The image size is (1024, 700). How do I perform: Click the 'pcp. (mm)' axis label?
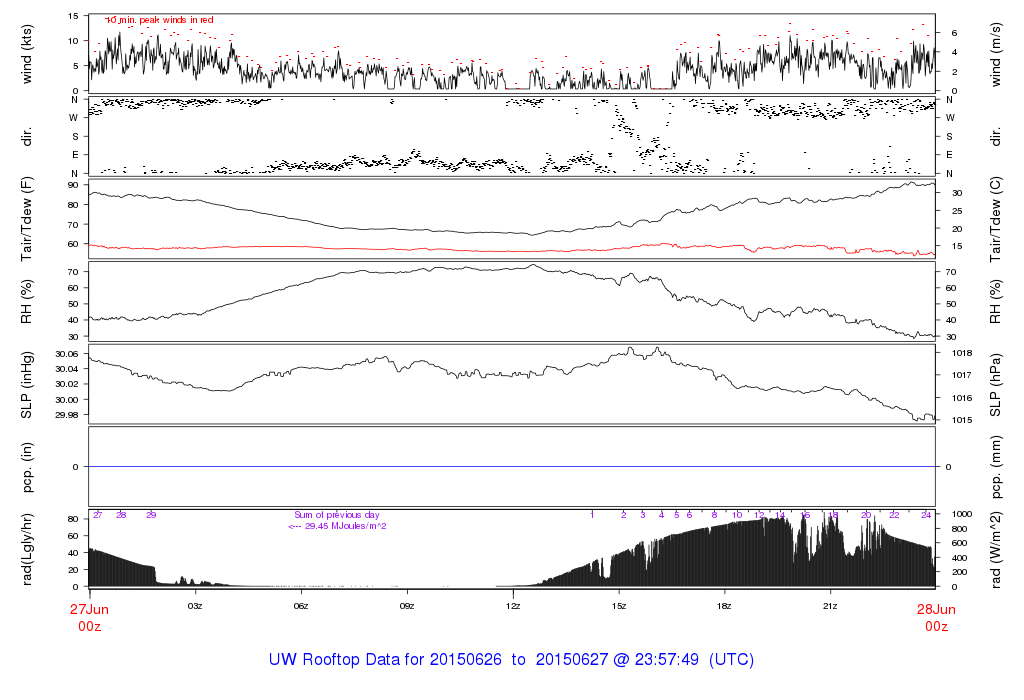[x=996, y=467]
